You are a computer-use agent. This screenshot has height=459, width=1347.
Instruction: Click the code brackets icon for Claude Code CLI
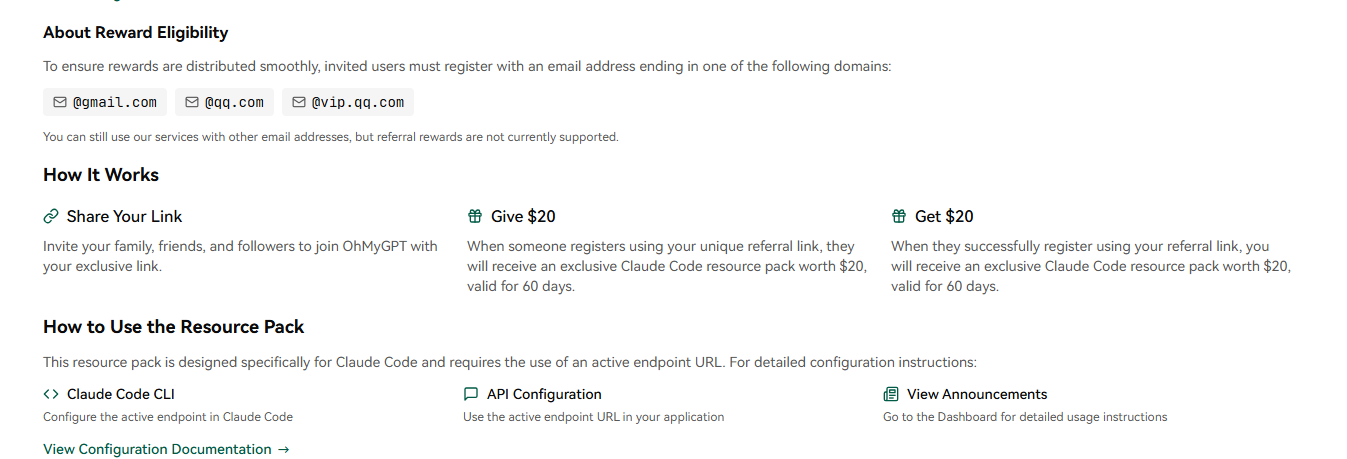pyautogui.click(x=51, y=394)
